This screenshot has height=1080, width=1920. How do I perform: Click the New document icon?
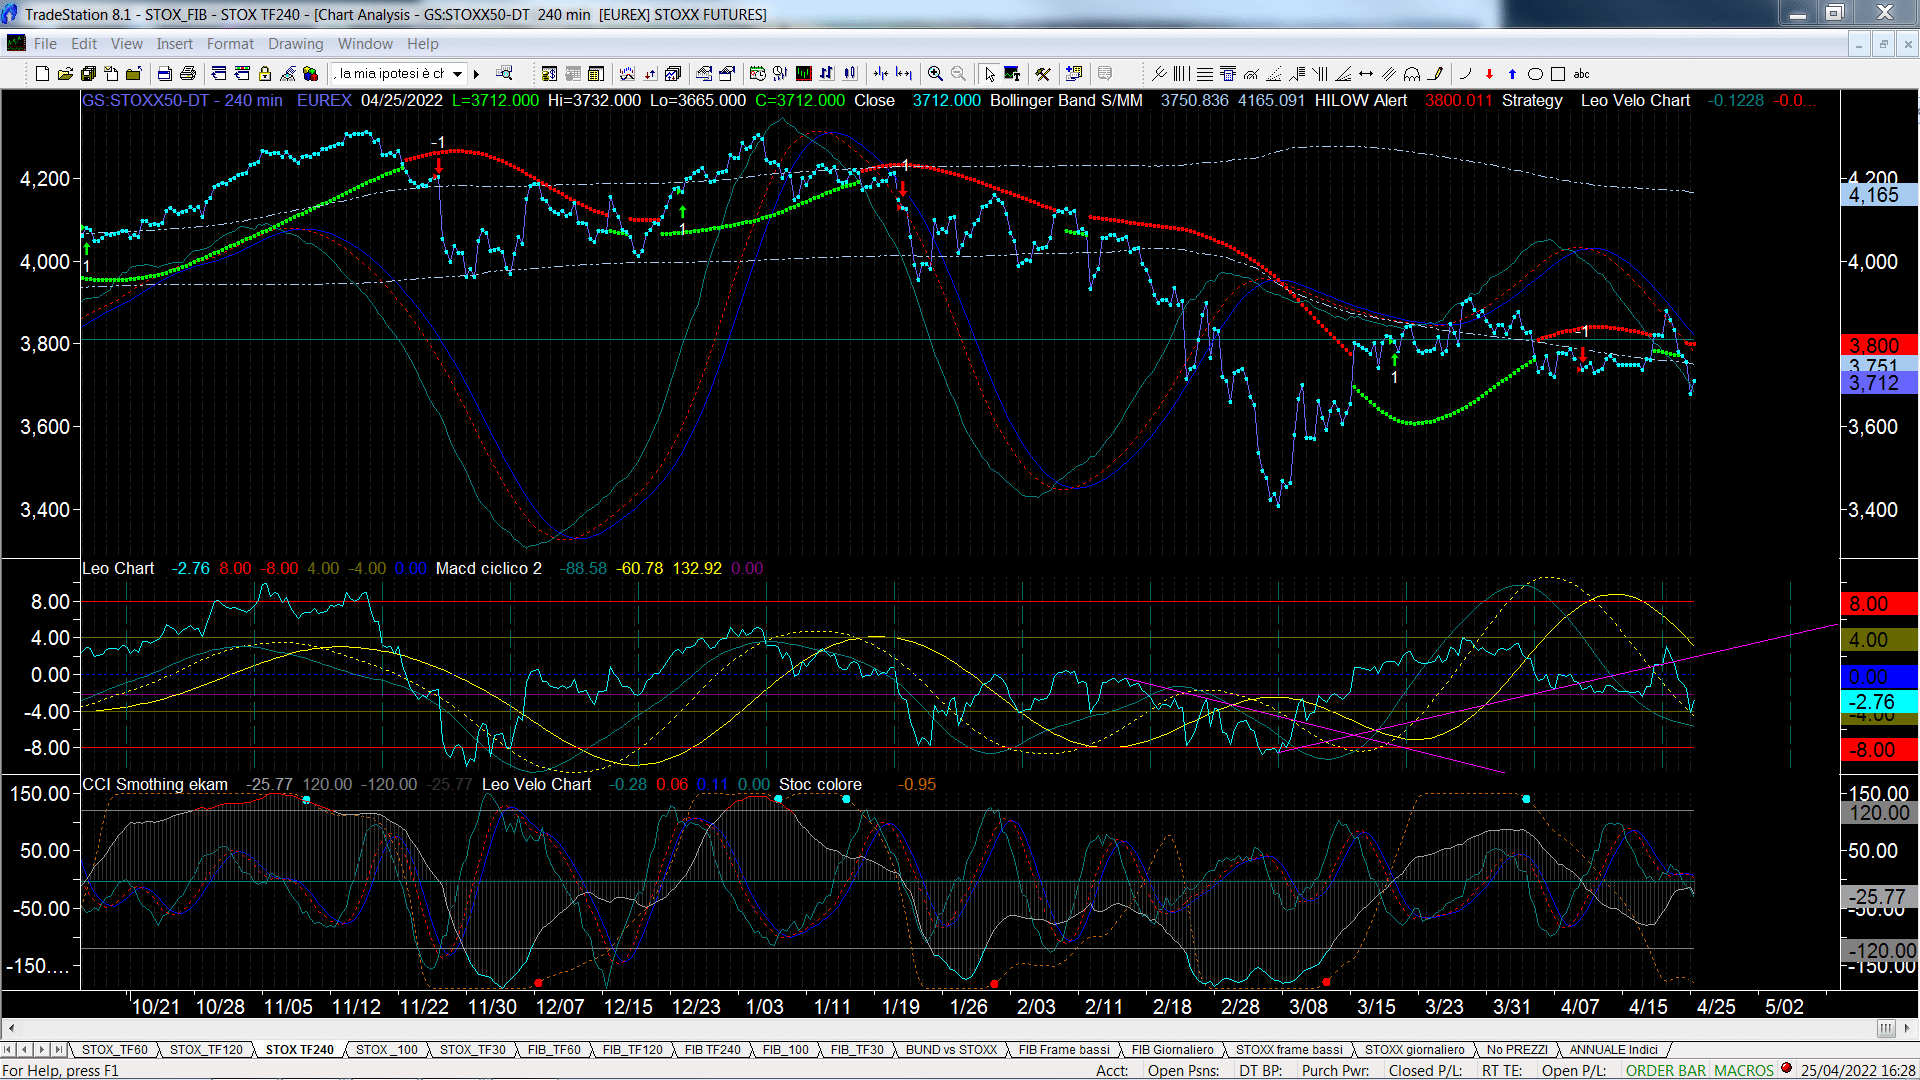(42, 74)
